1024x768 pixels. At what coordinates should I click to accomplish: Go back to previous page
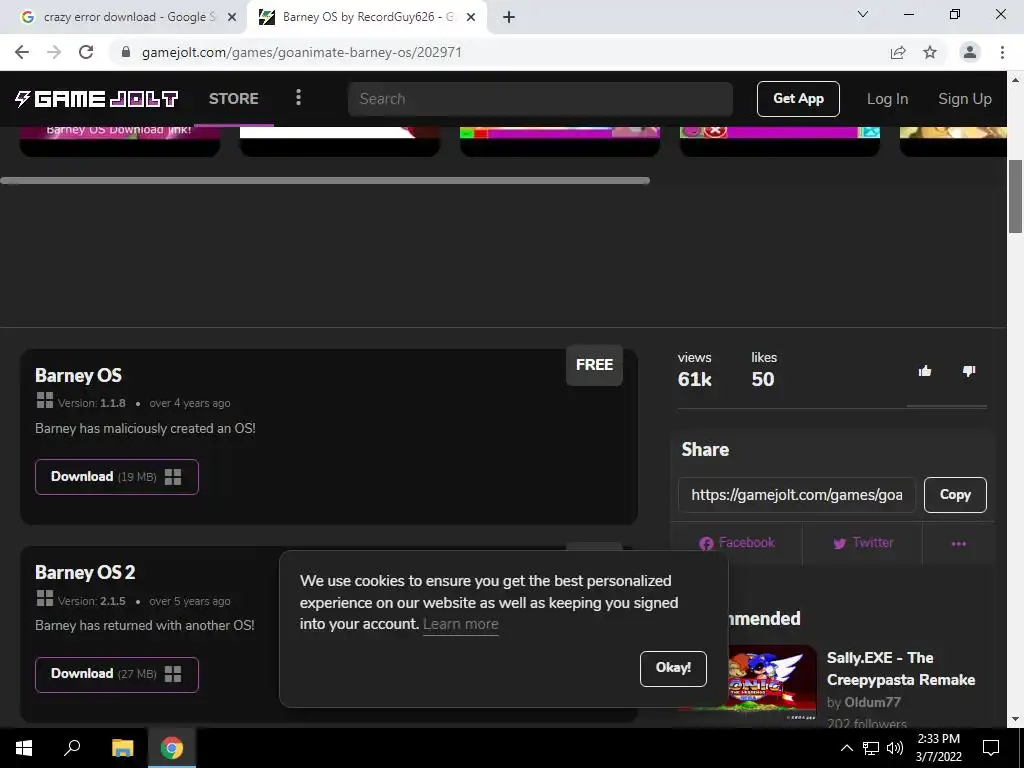[x=22, y=52]
